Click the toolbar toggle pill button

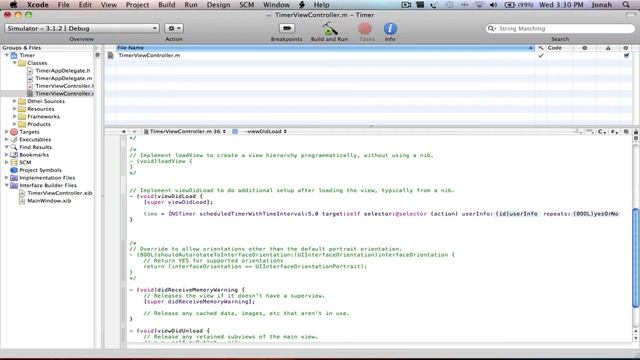[631, 15]
